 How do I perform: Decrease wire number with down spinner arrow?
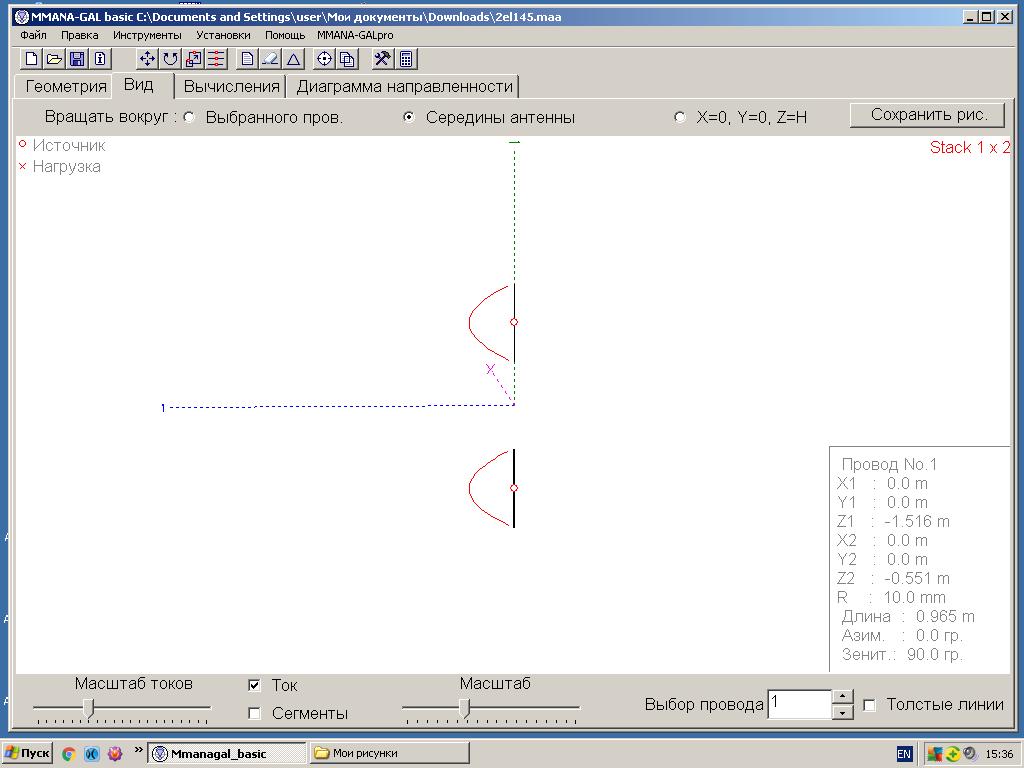pyautogui.click(x=843, y=711)
